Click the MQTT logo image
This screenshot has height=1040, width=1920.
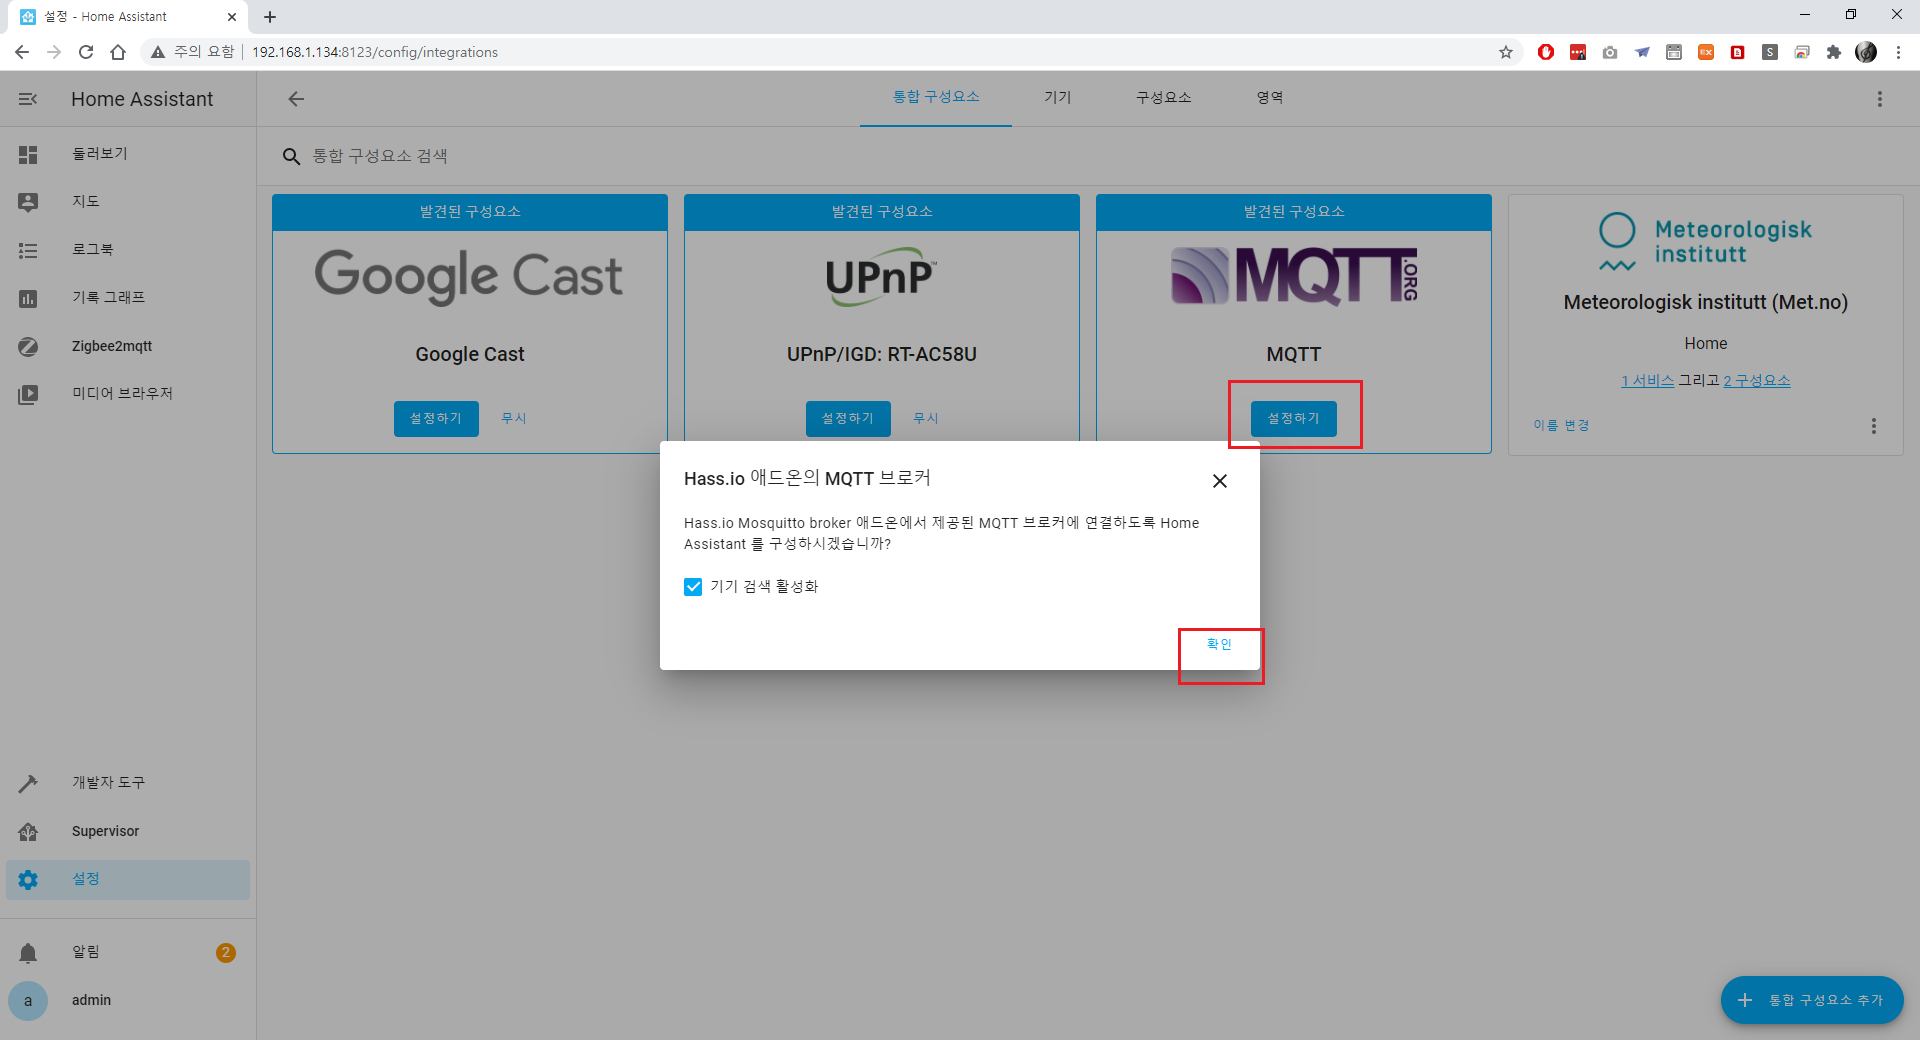[x=1294, y=276]
